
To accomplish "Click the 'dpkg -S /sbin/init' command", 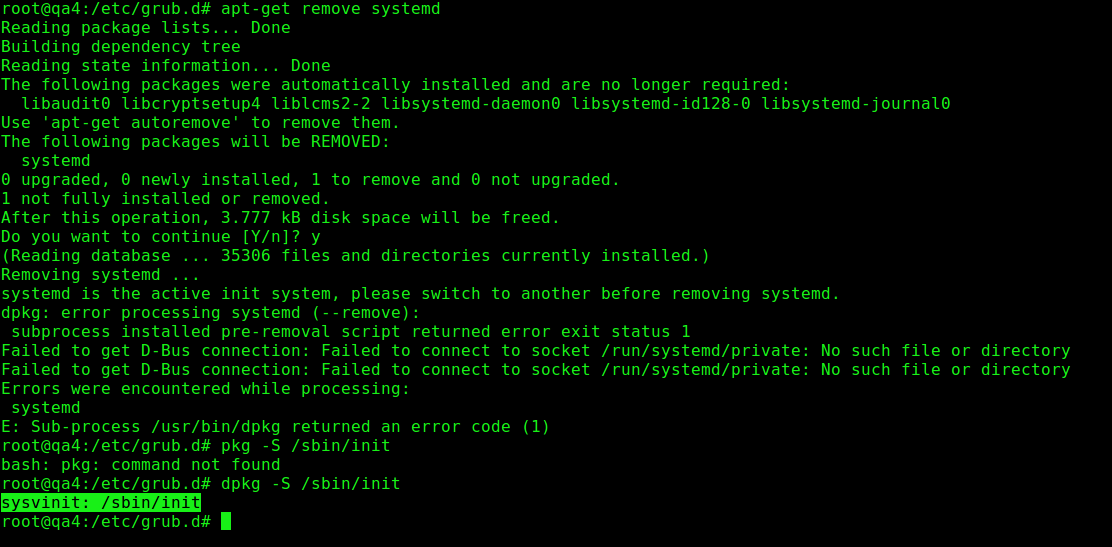I will pyautogui.click(x=310, y=484).
